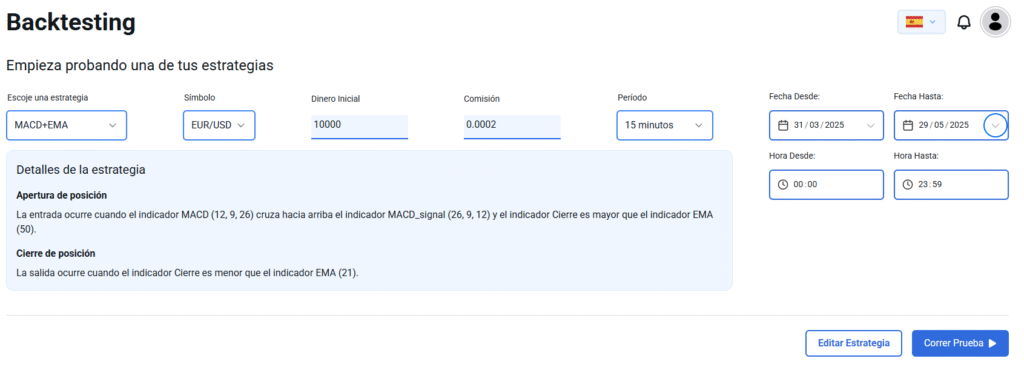Viewport: 1024px width, 370px height.
Task: Click the Comisión field showing 0.0002
Action: coord(512,127)
